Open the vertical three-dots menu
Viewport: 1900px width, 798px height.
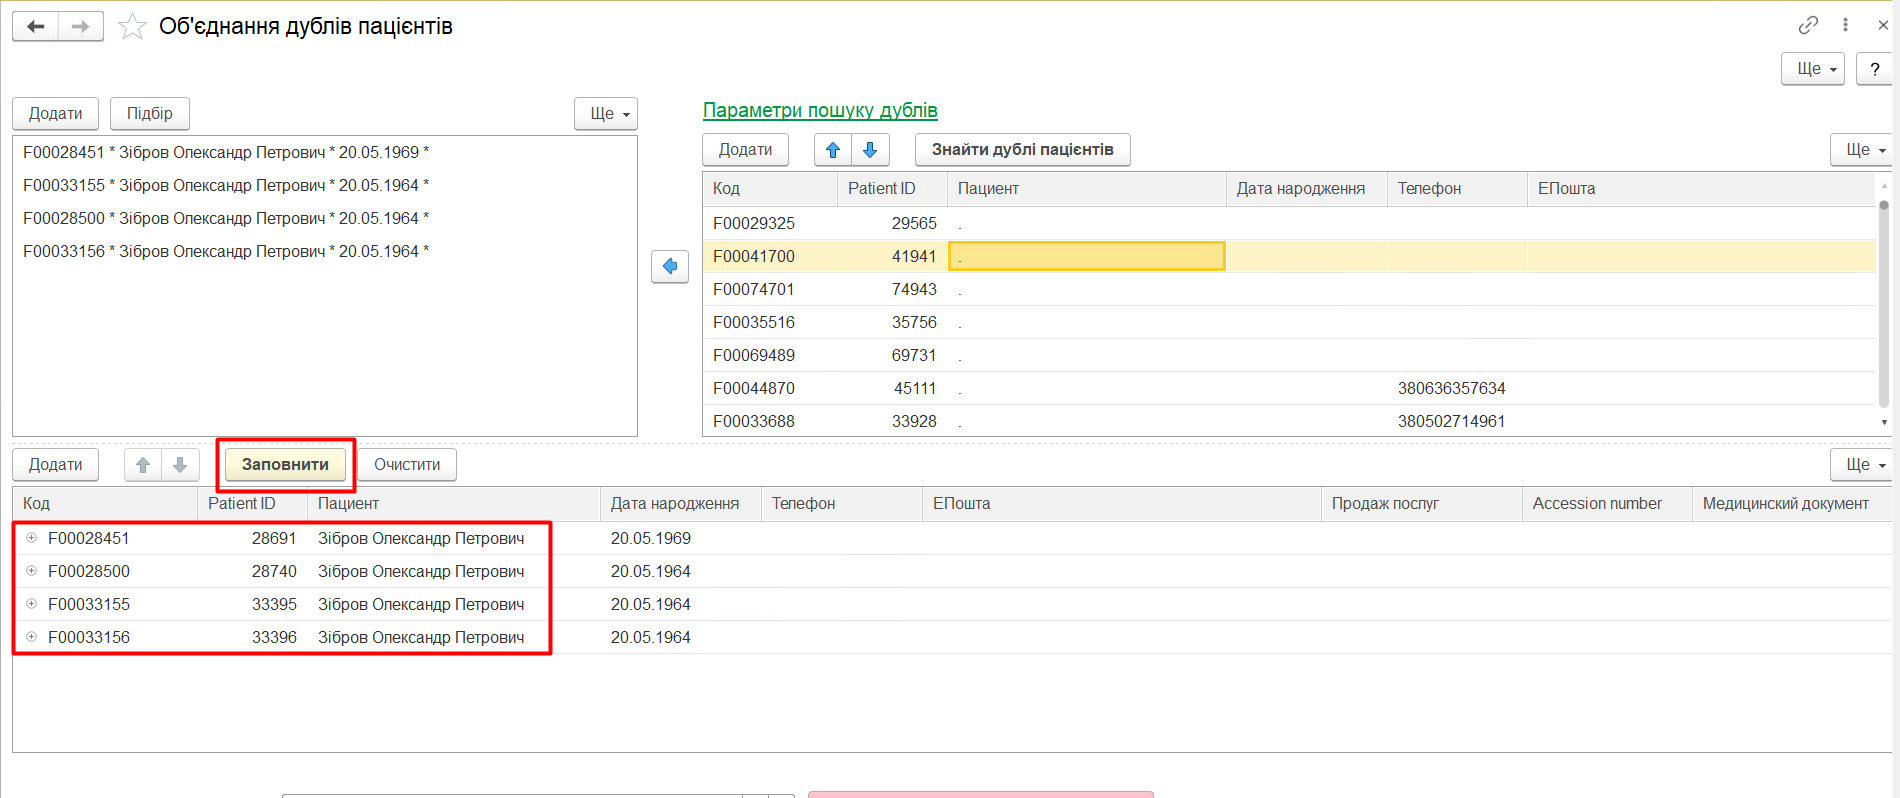1845,25
